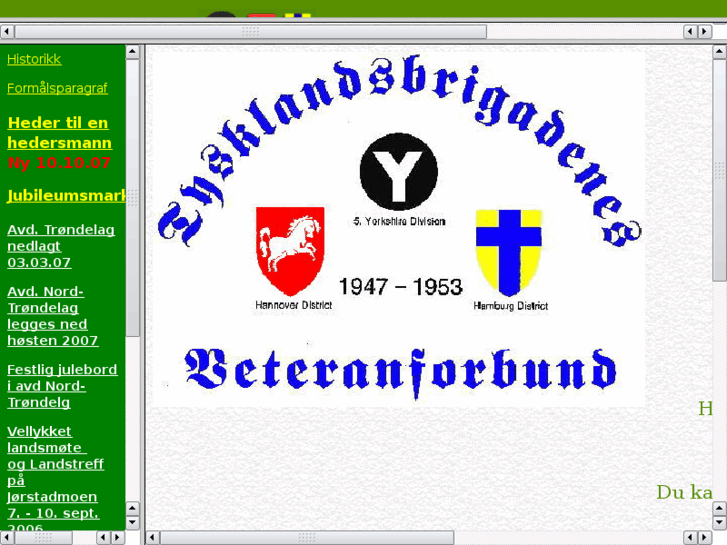This screenshot has height=545, width=727.
Task: Click top frame horizontal scroll left arrow
Action: coord(6,32)
